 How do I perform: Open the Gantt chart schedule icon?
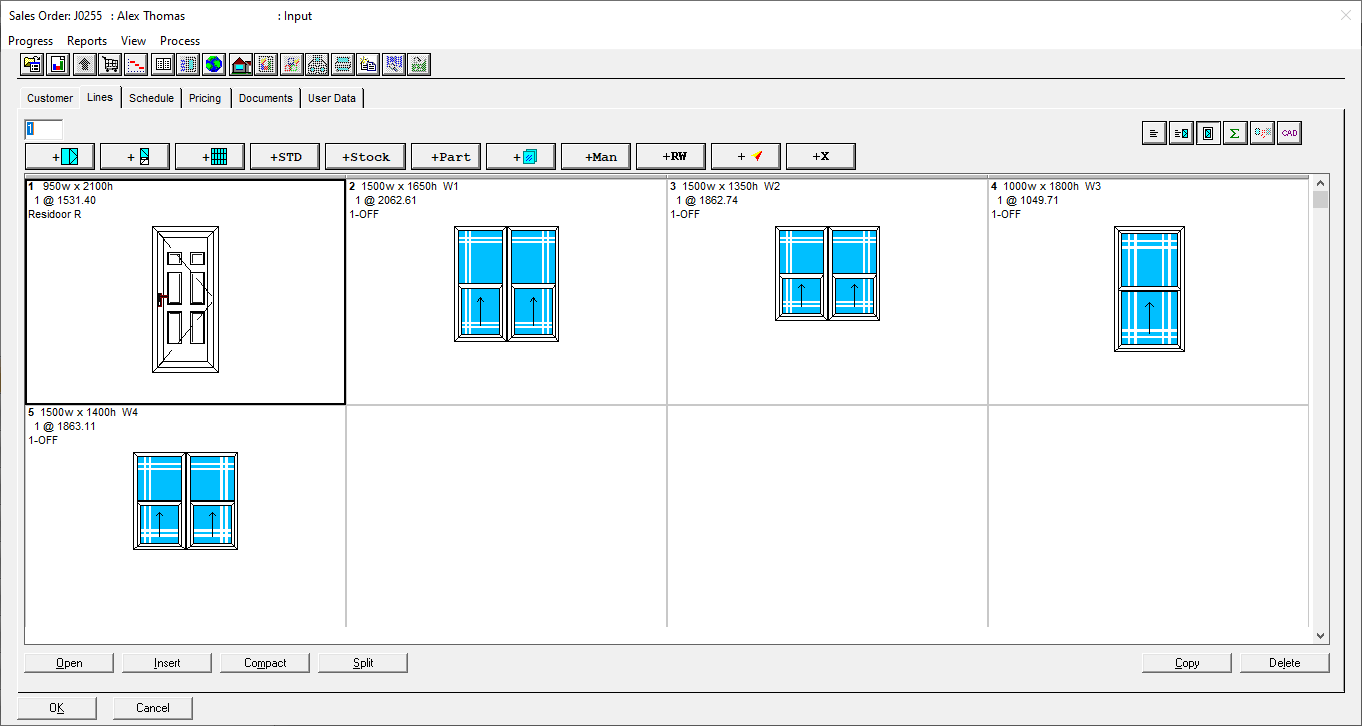[x=136, y=65]
